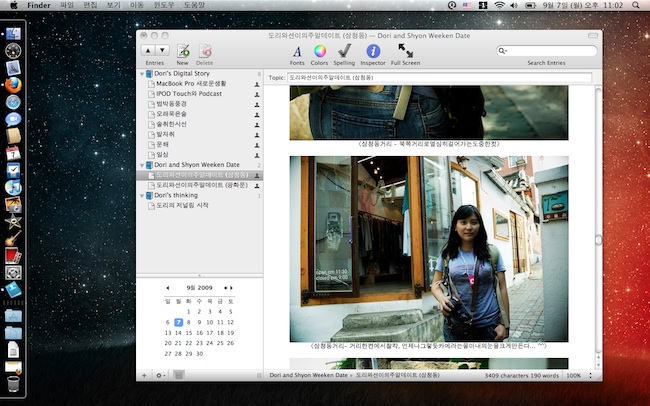Open the Inspector panel
Screen dimensions: 650x406
(373, 55)
